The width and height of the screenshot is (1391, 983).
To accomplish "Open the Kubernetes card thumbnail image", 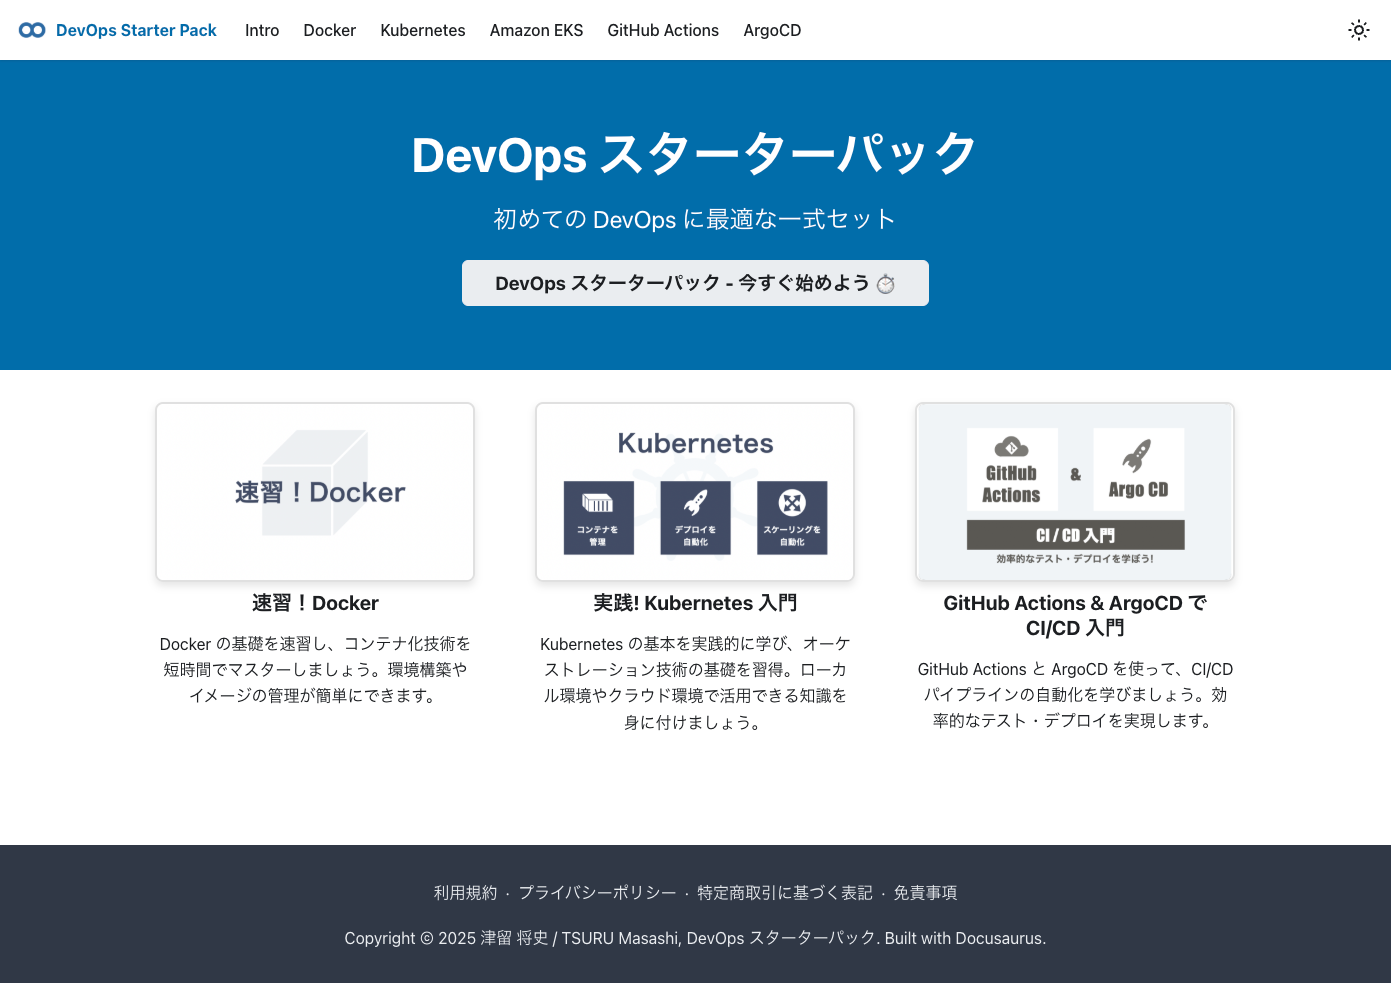I will pyautogui.click(x=695, y=492).
